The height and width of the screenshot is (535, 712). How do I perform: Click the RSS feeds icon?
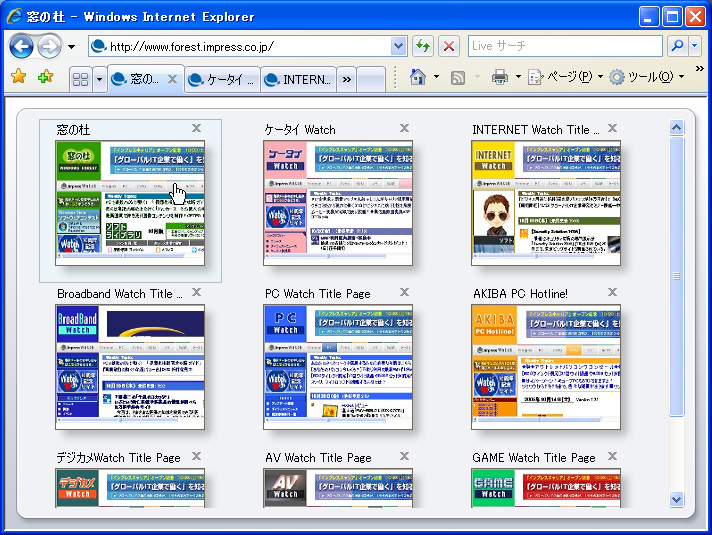tap(458, 78)
